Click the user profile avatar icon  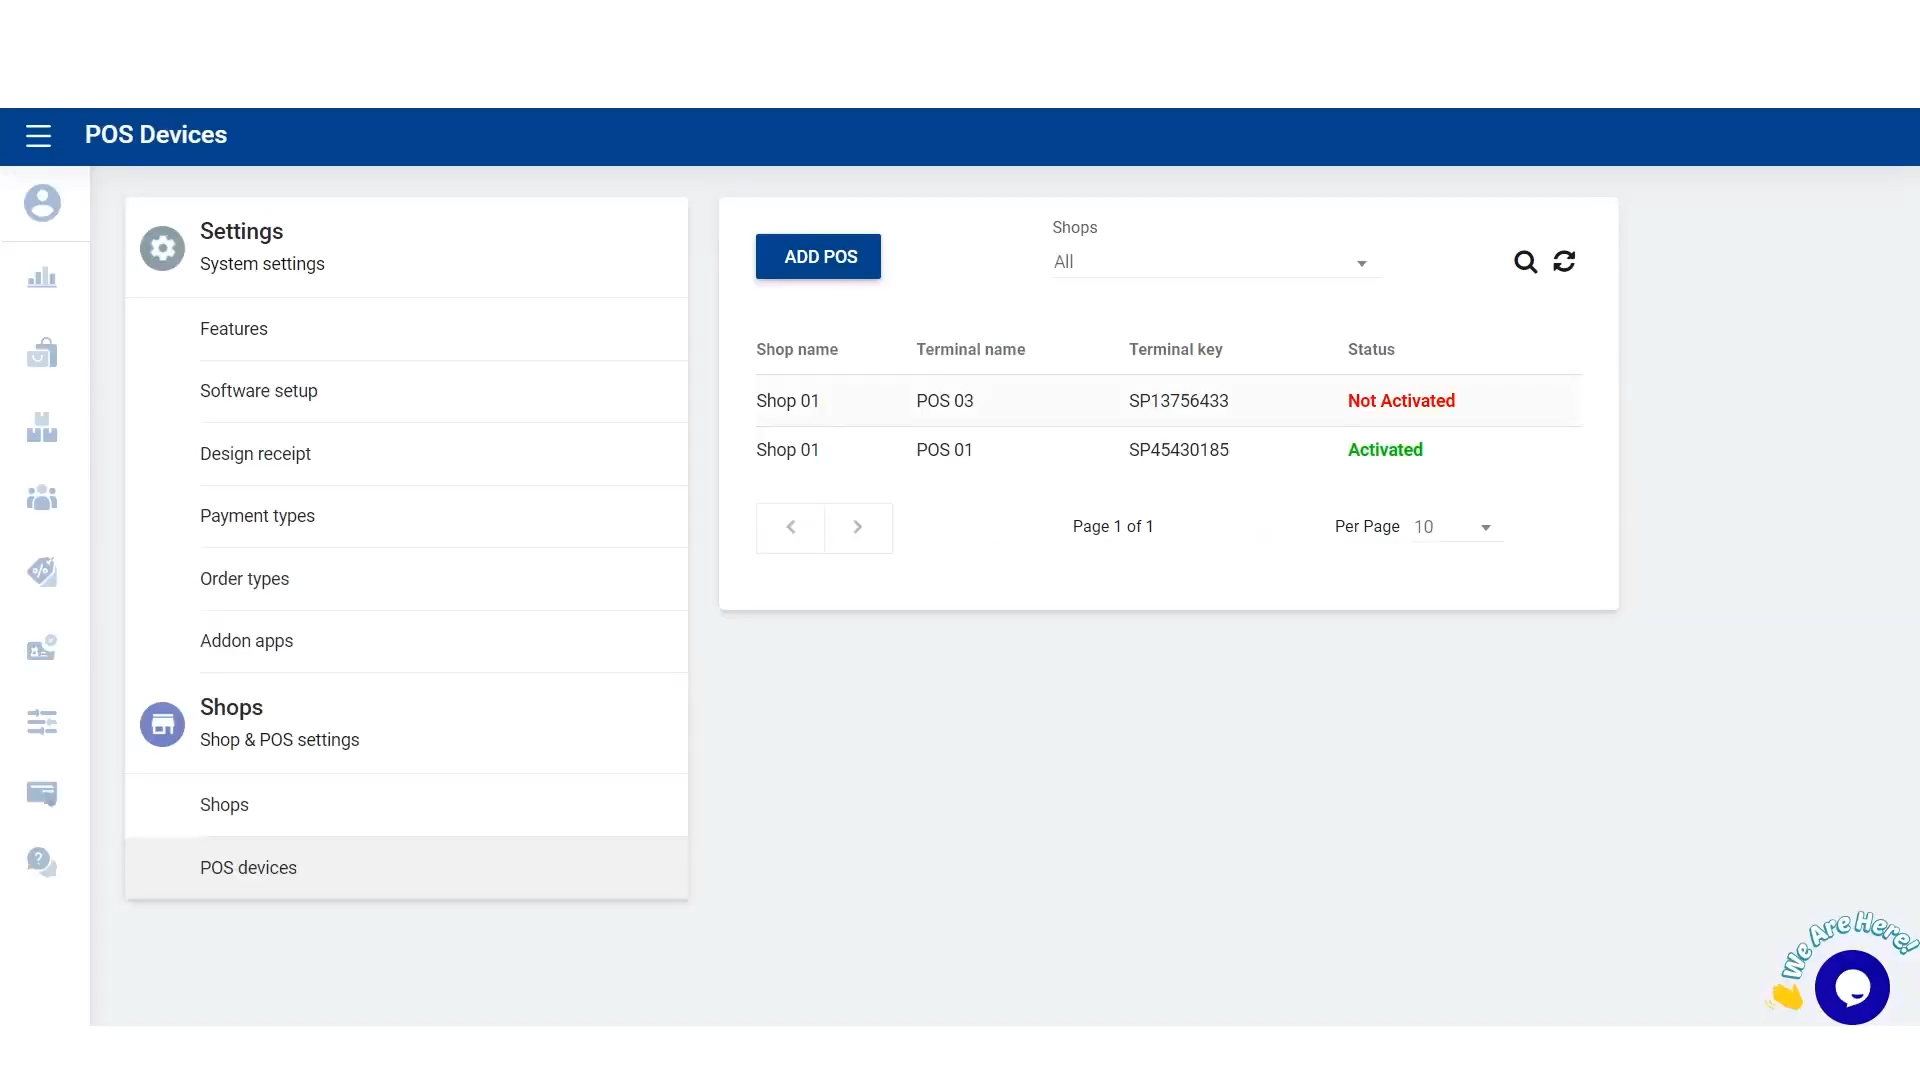coord(42,203)
